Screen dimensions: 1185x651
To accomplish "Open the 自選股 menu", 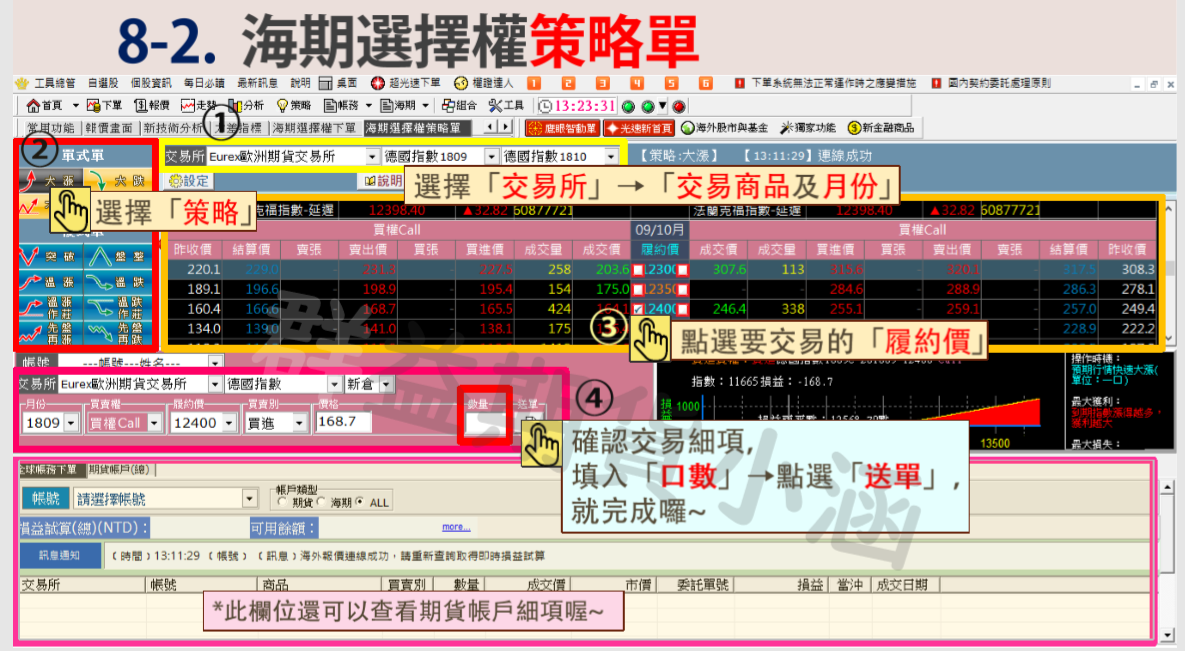I will click(x=103, y=83).
